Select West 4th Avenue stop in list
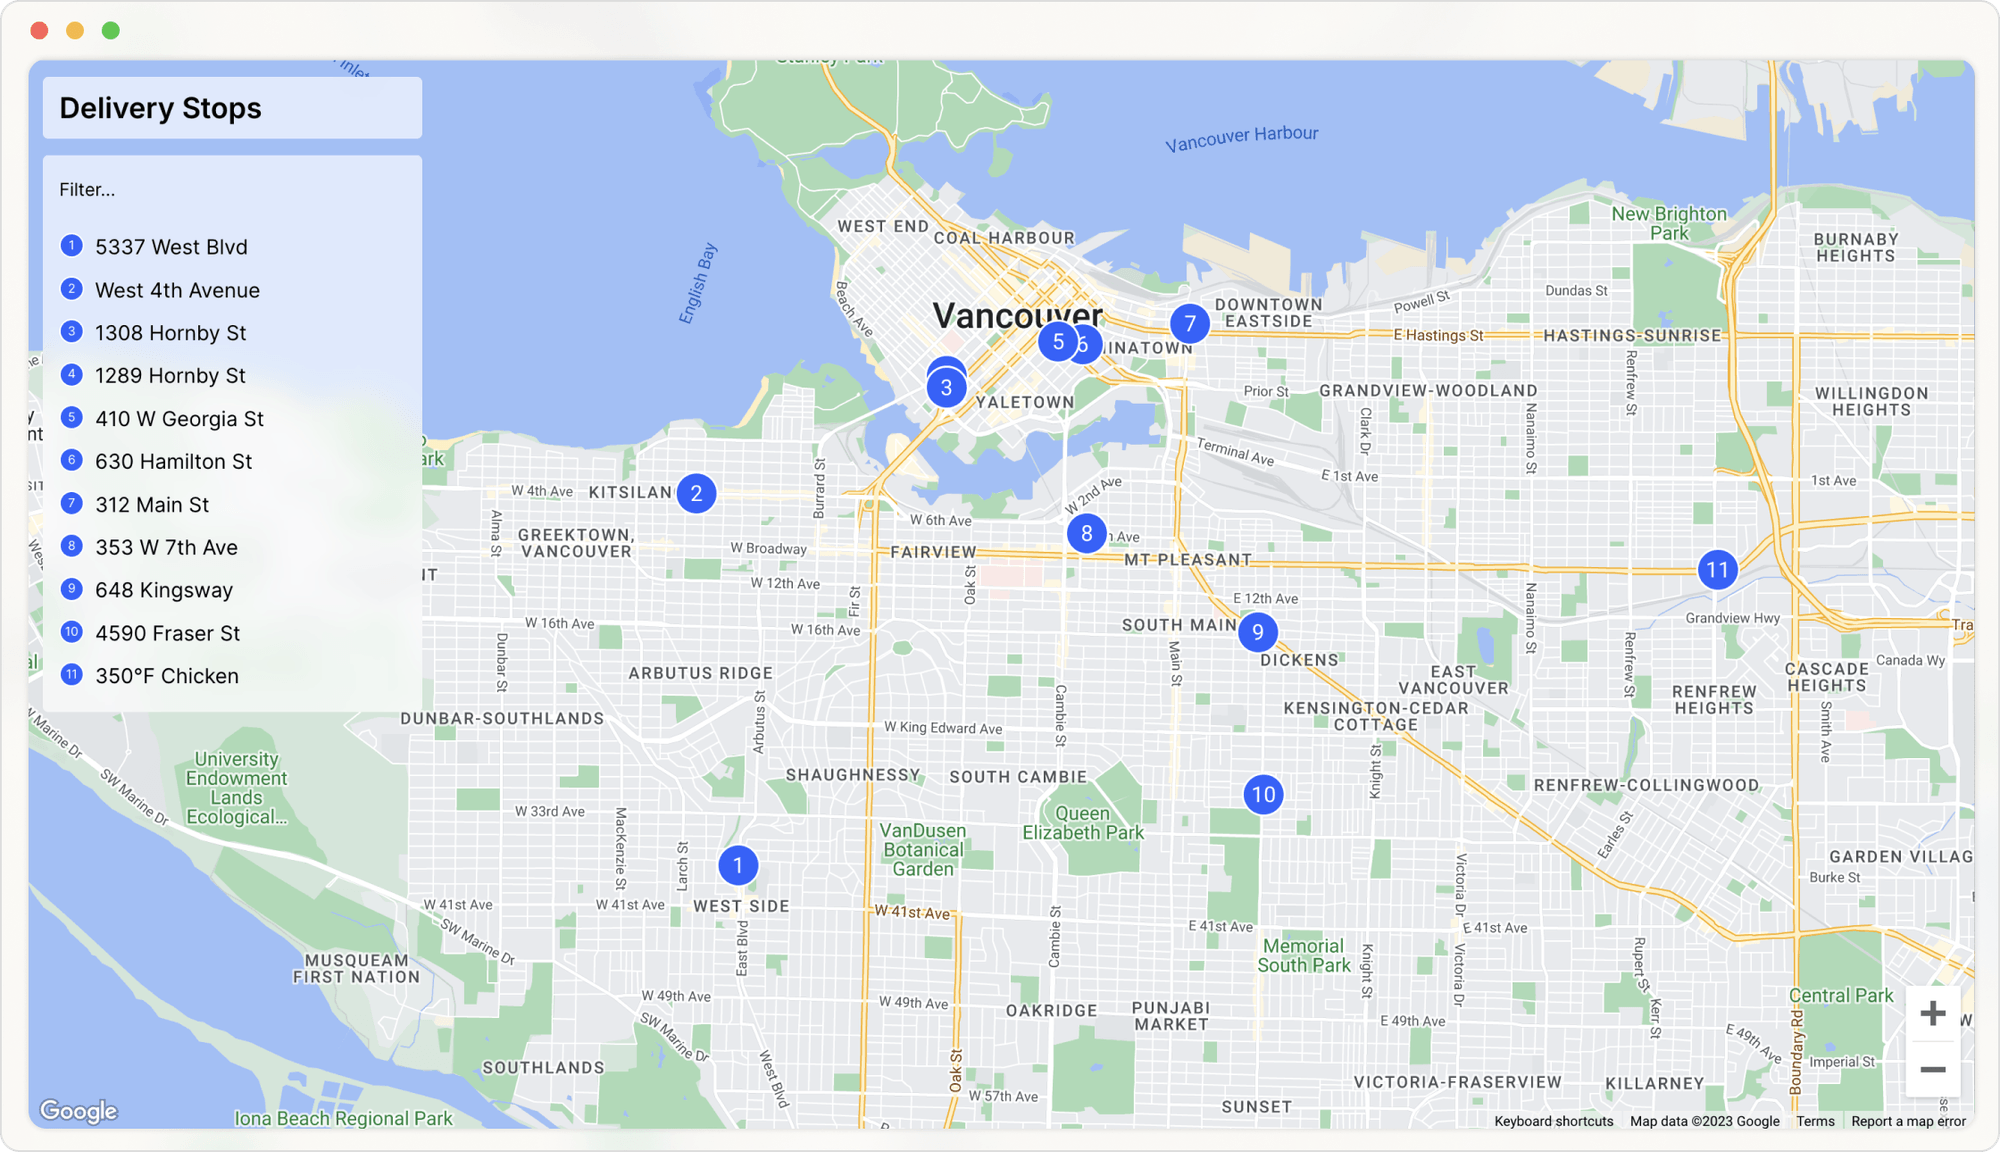Image resolution: width=2000 pixels, height=1152 pixels. 177,290
